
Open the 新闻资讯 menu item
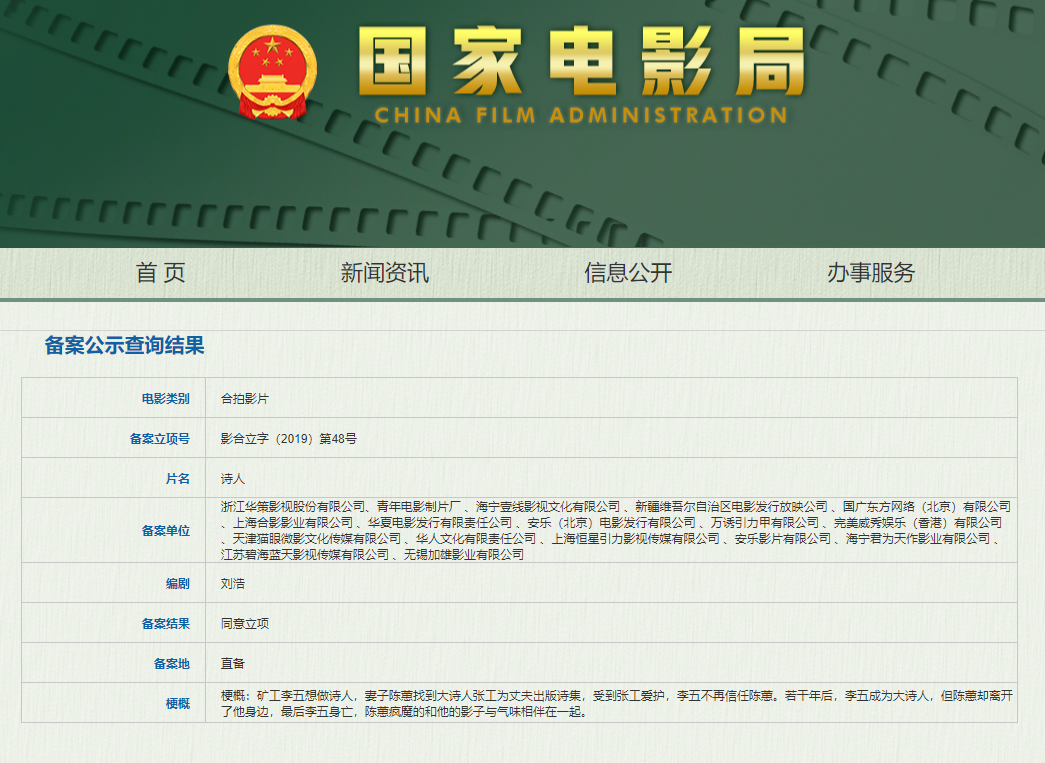coord(385,273)
